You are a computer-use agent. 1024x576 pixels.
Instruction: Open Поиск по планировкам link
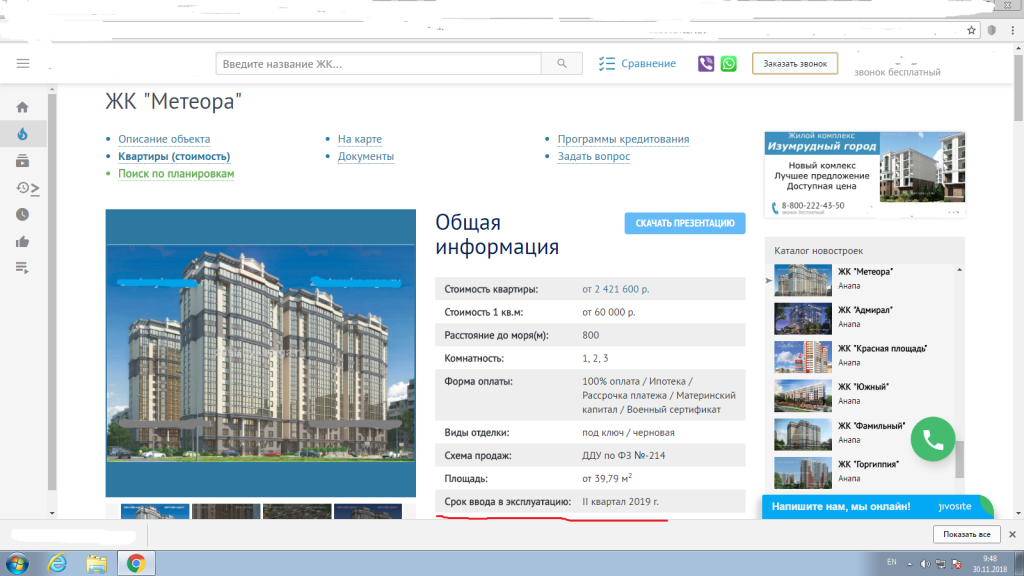[x=176, y=174]
